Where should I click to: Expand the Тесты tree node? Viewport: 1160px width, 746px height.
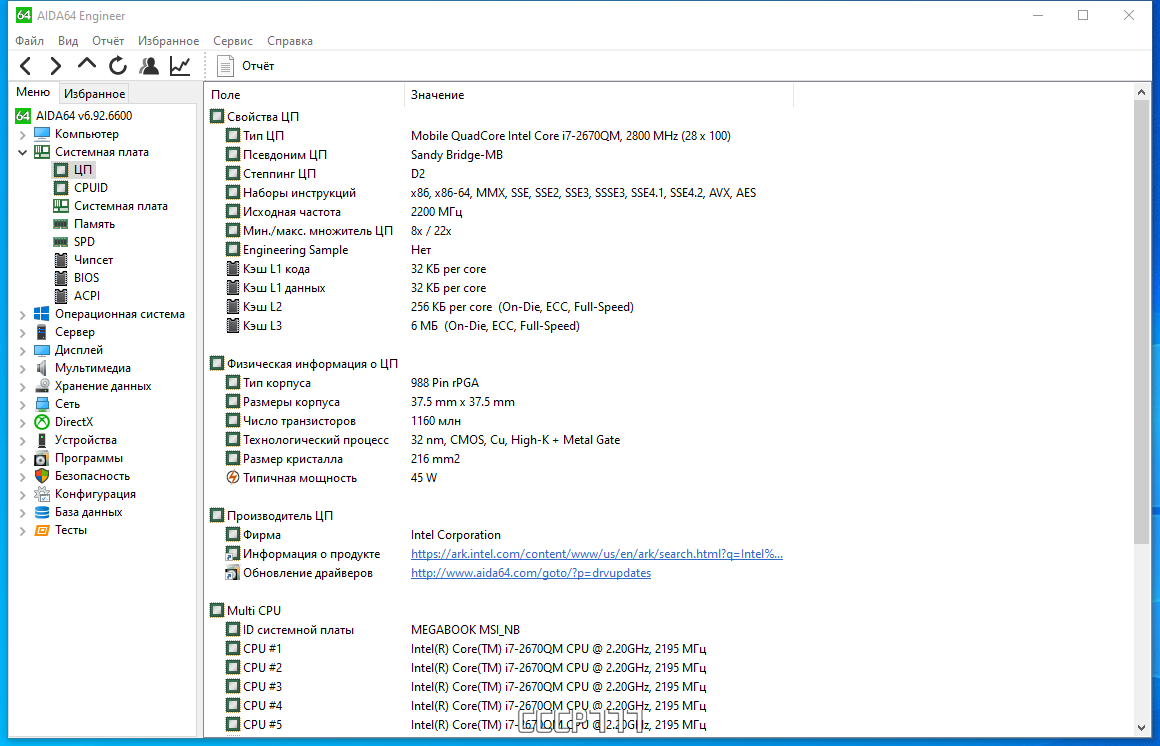pos(22,531)
